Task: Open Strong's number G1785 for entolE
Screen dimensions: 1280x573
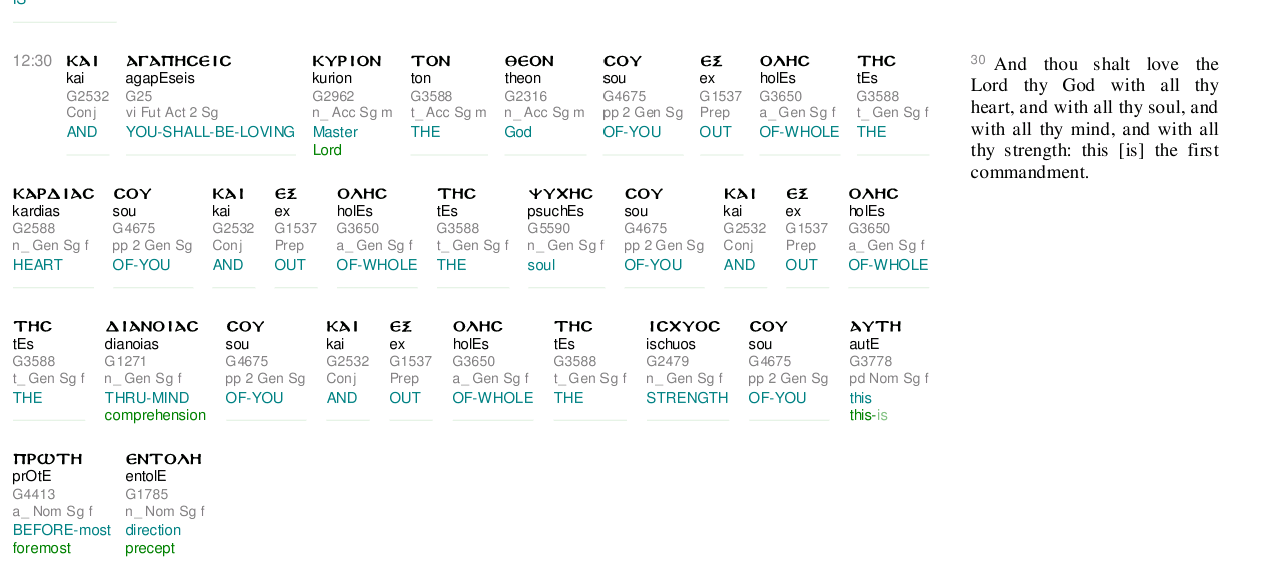Action: pyautogui.click(x=147, y=494)
